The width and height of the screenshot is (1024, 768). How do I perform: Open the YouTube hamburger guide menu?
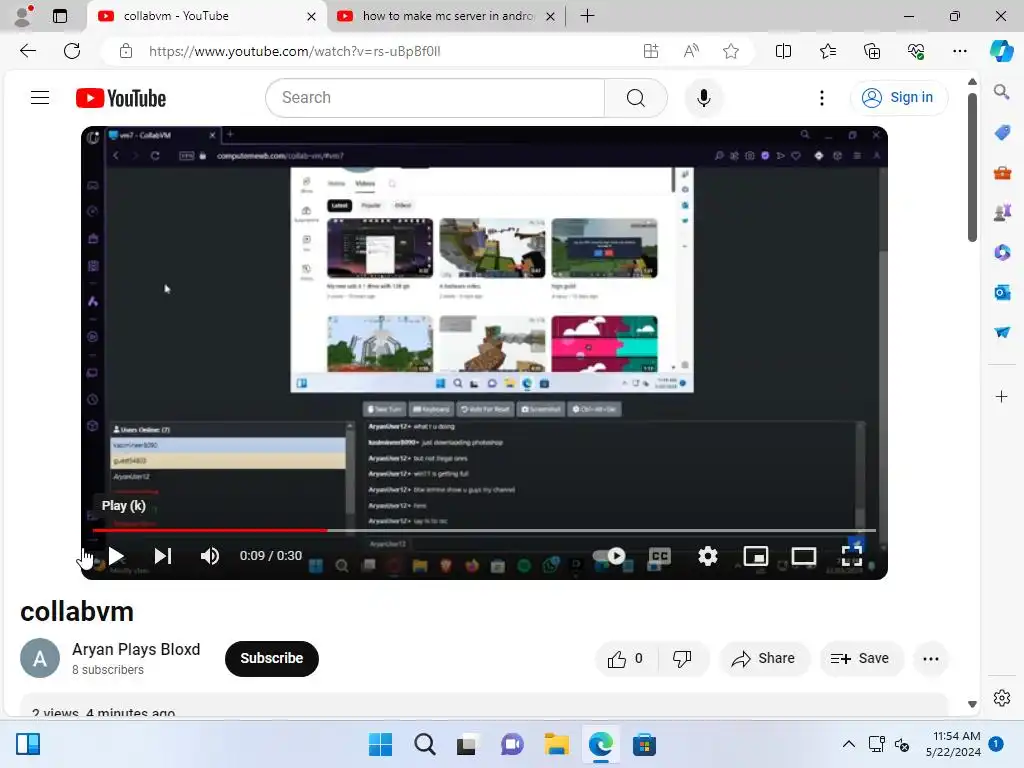click(40, 98)
